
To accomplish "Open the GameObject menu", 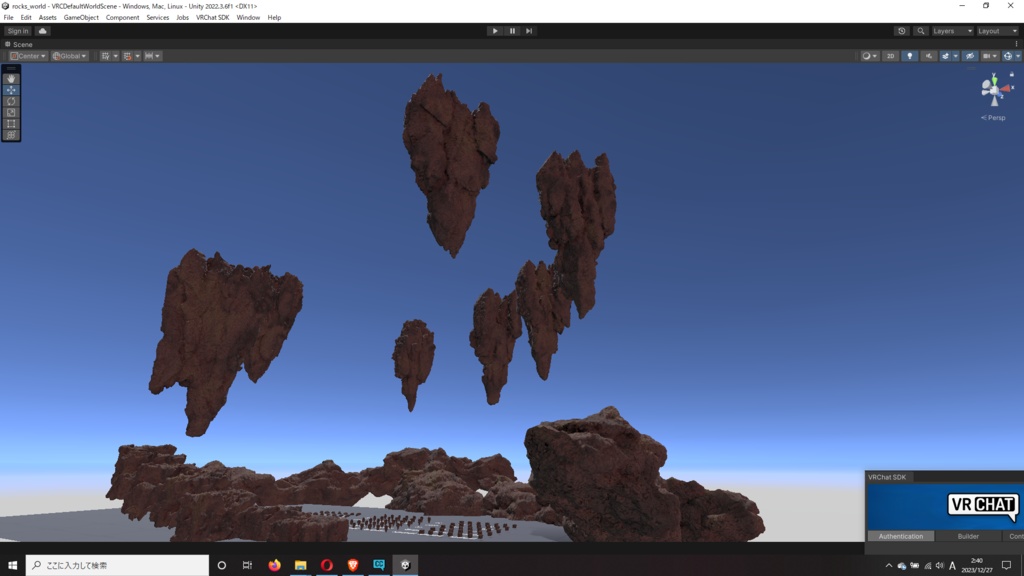I will pos(81,18).
